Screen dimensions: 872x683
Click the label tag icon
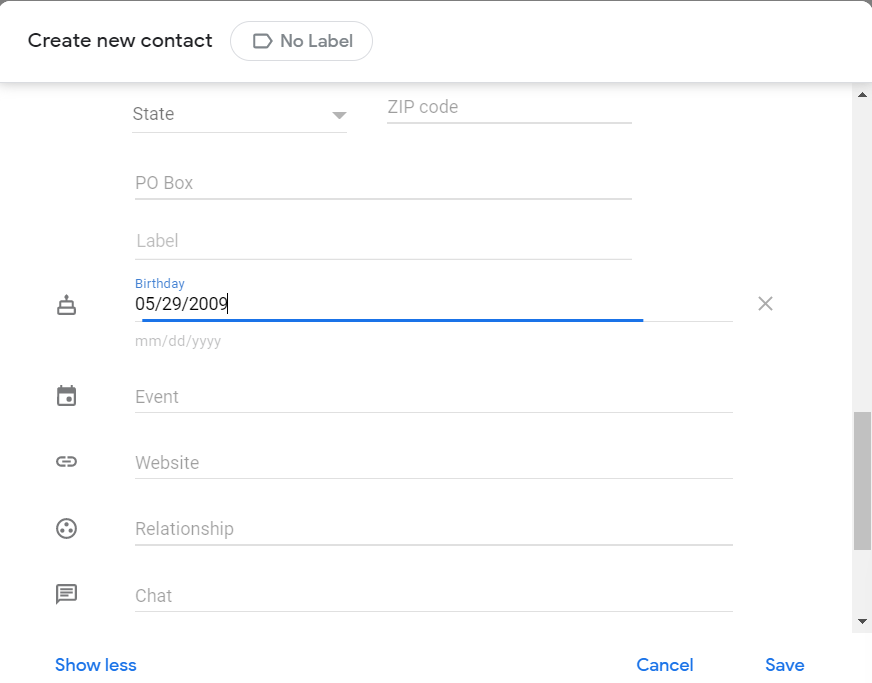[263, 41]
